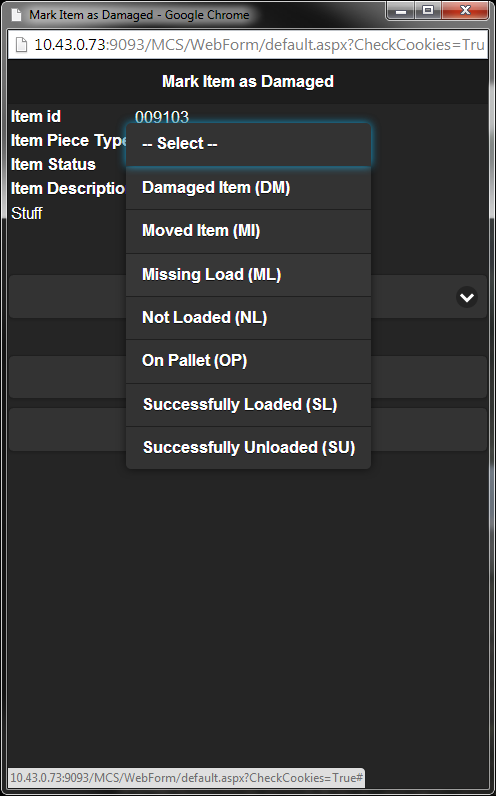Select Successfully Loaded (SL) status
The width and height of the screenshot is (496, 796).
(x=248, y=405)
